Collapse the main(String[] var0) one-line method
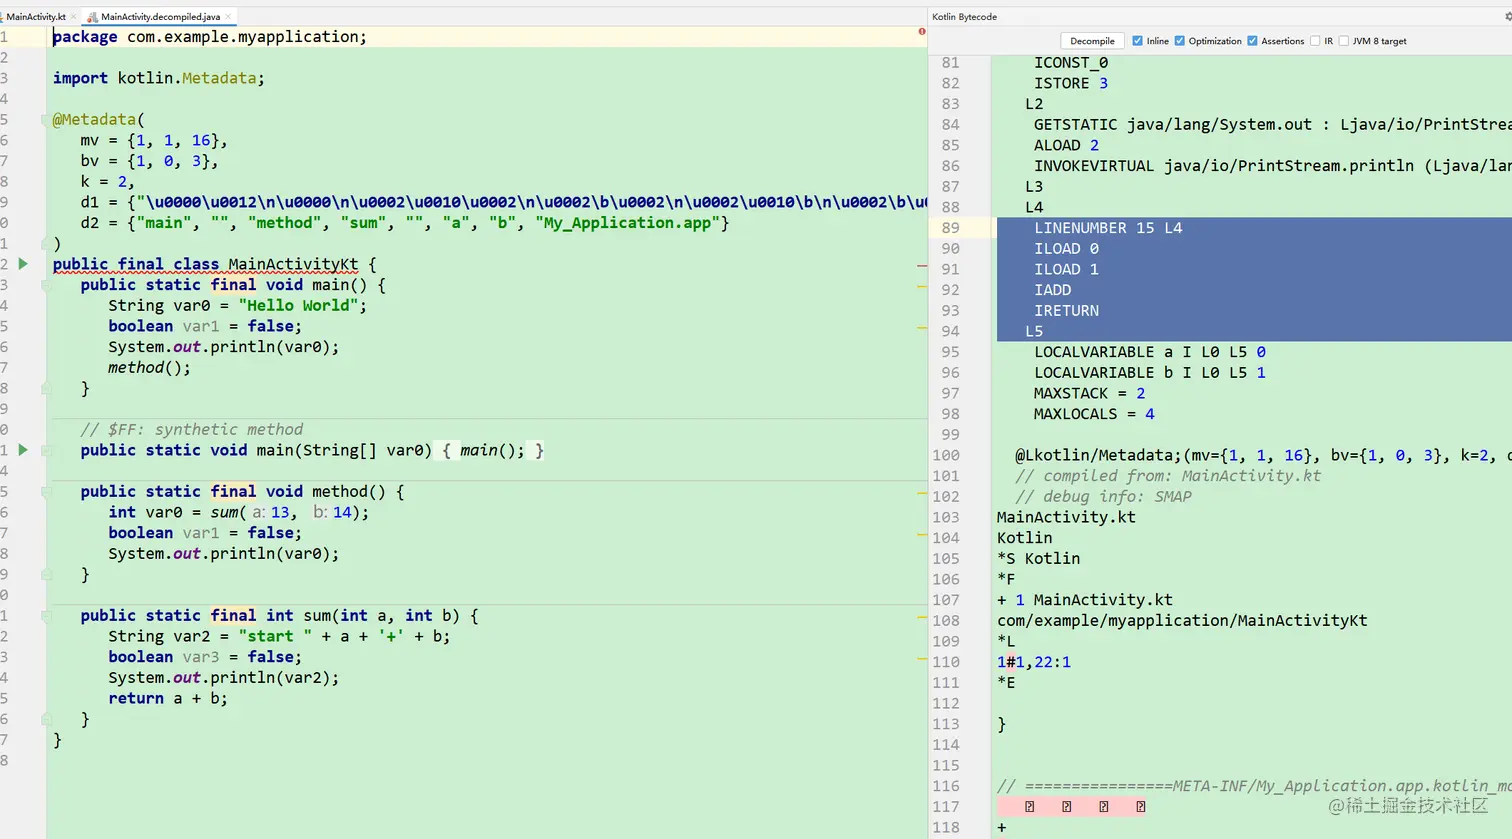Image resolution: width=1512 pixels, height=839 pixels. tap(46, 450)
